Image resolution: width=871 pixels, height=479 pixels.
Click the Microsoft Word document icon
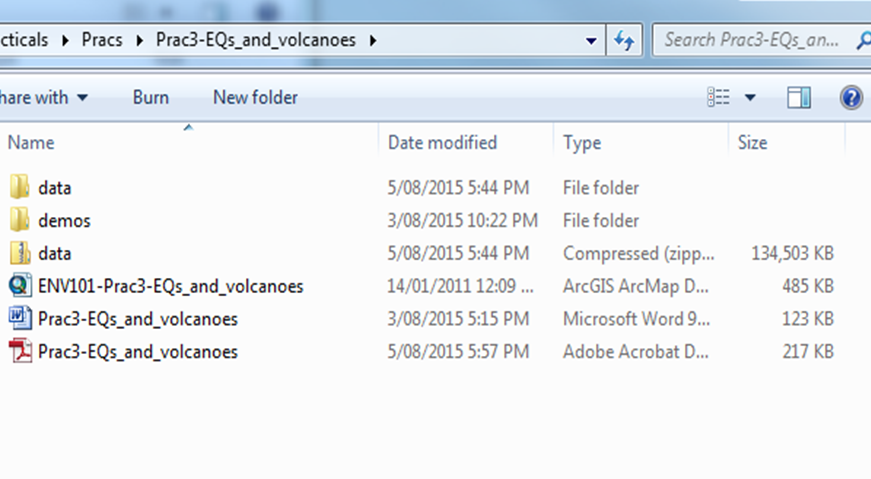(x=20, y=319)
